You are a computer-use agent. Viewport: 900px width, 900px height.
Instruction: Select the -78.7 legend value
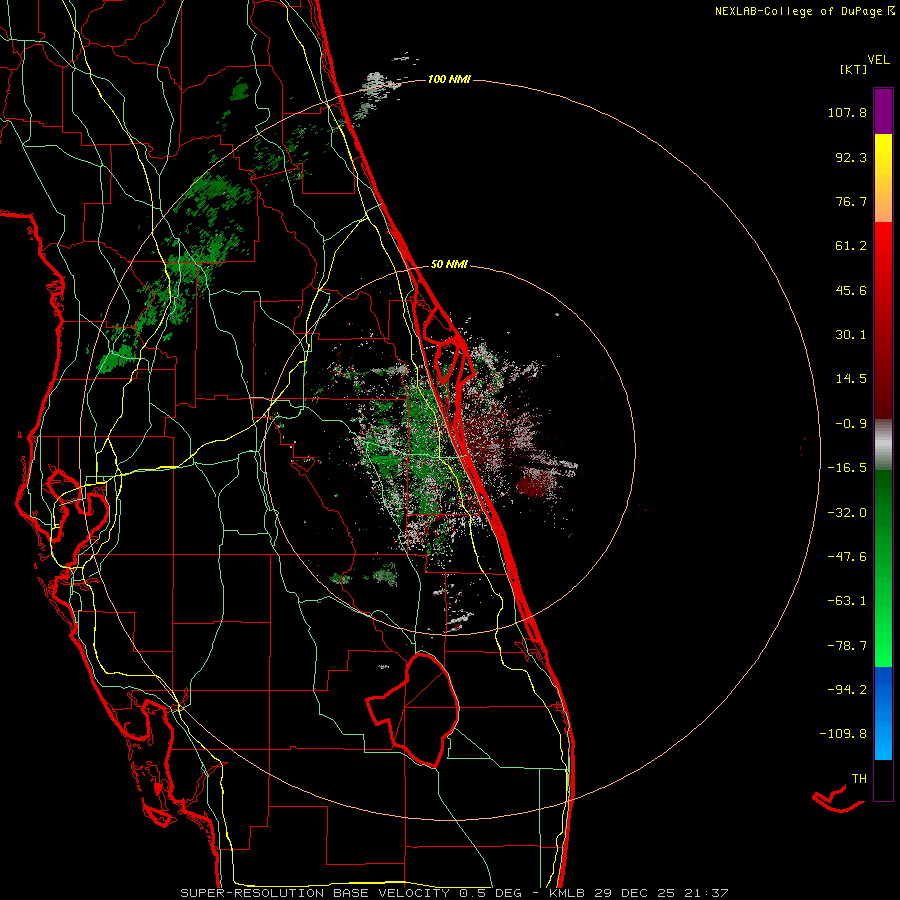pos(847,646)
